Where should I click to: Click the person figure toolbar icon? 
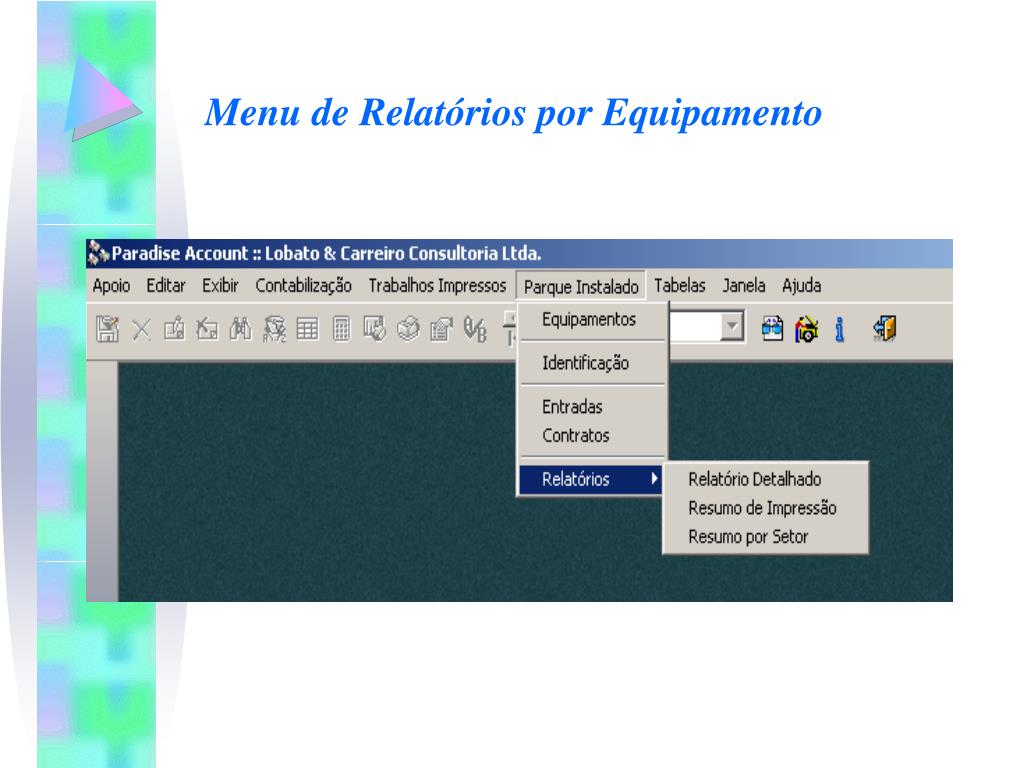coord(274,329)
